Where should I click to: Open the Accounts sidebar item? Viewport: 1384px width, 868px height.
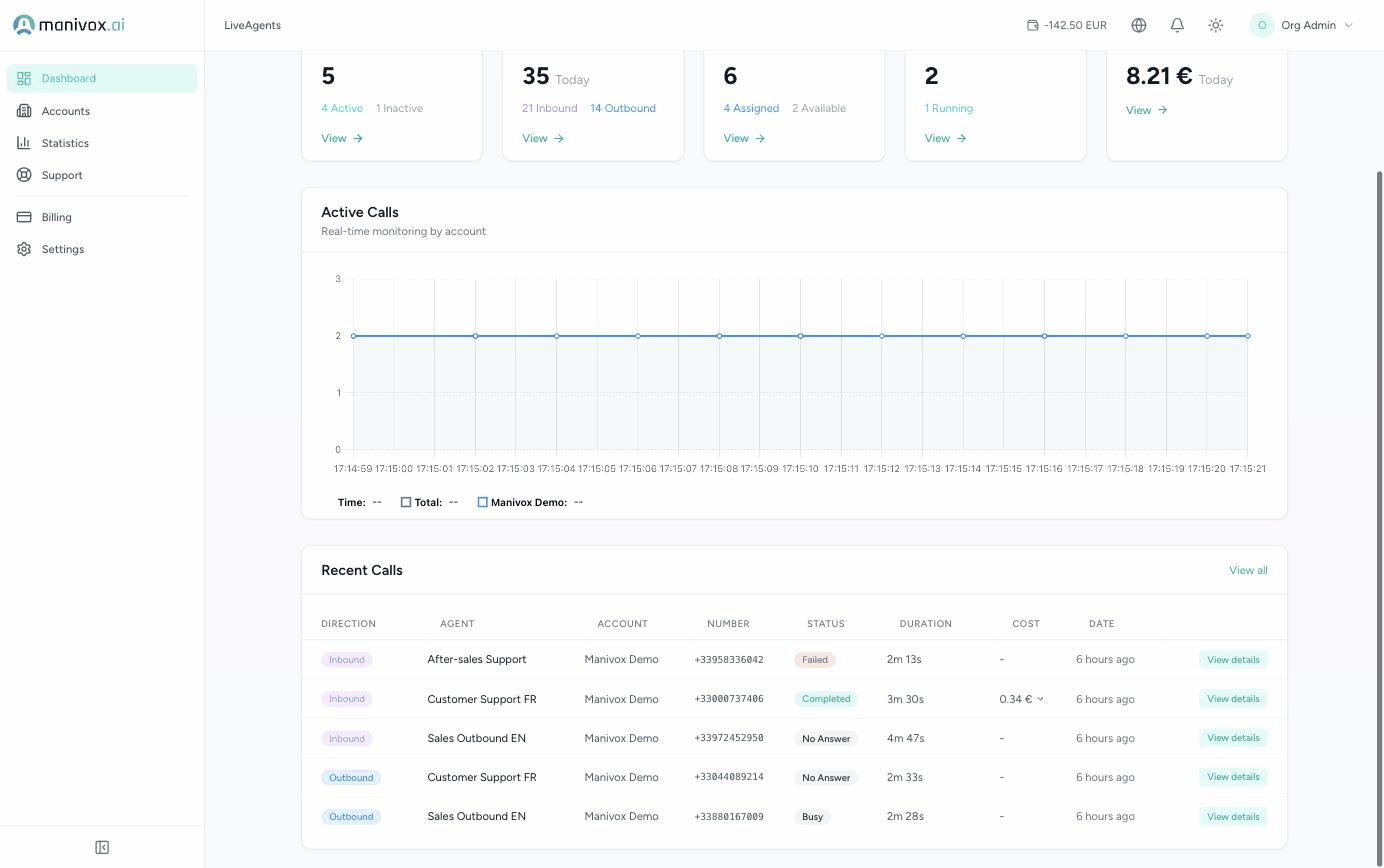(102, 111)
